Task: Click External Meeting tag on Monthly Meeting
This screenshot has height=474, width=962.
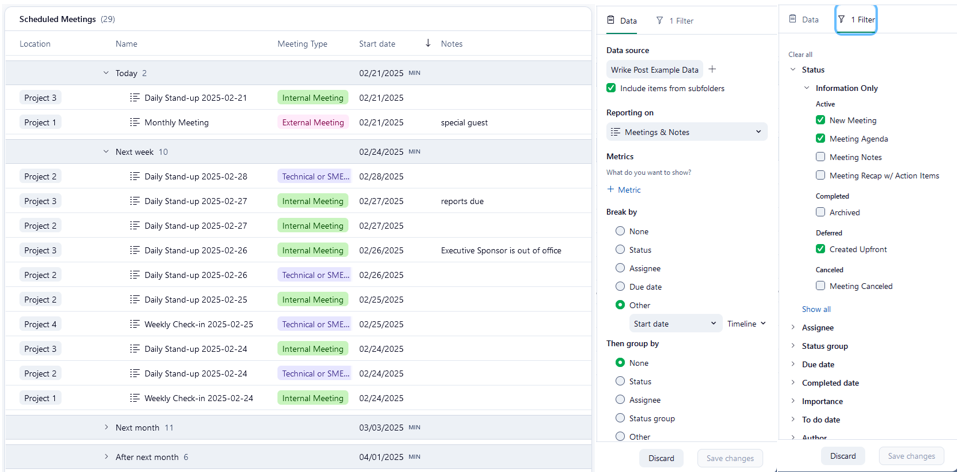Action: click(313, 122)
